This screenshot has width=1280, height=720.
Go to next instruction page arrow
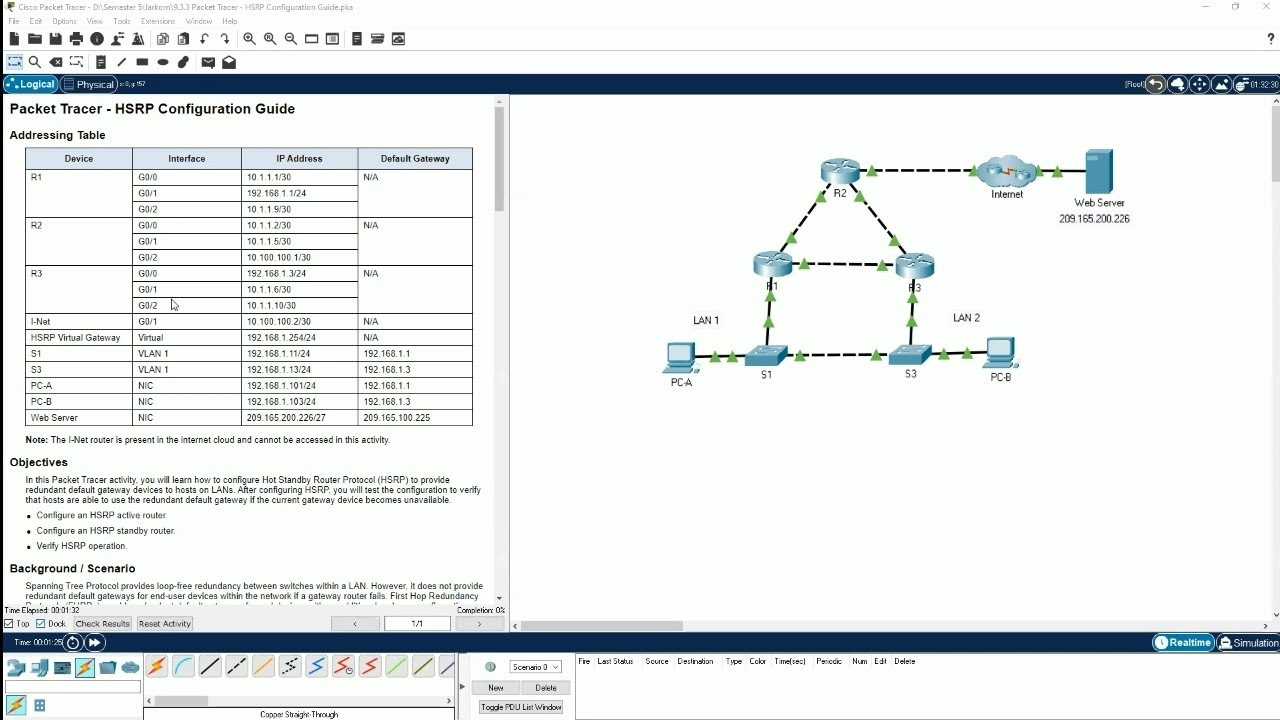click(x=479, y=624)
